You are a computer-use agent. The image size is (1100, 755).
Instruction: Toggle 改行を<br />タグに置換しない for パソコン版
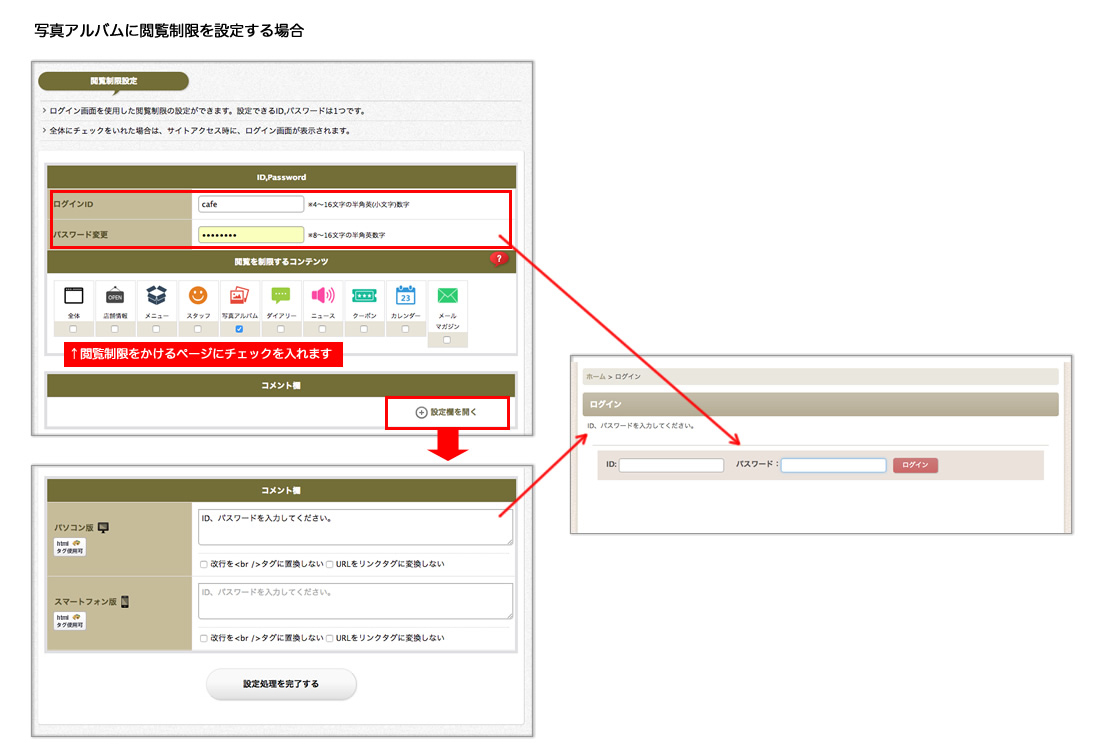[x=203, y=564]
